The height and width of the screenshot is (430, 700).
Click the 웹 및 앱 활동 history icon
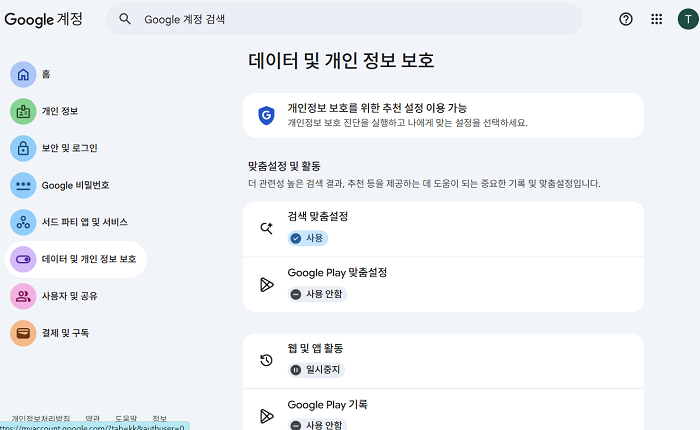[267, 360]
